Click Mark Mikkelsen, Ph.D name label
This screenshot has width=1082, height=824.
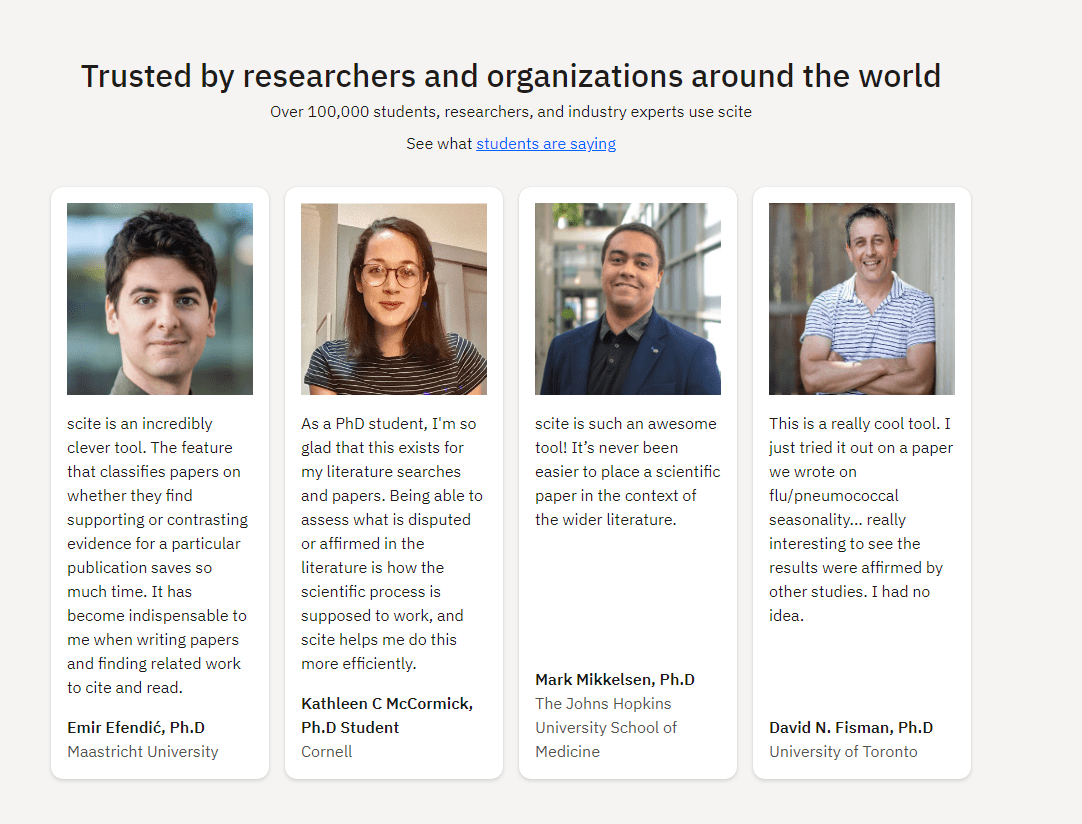point(615,679)
